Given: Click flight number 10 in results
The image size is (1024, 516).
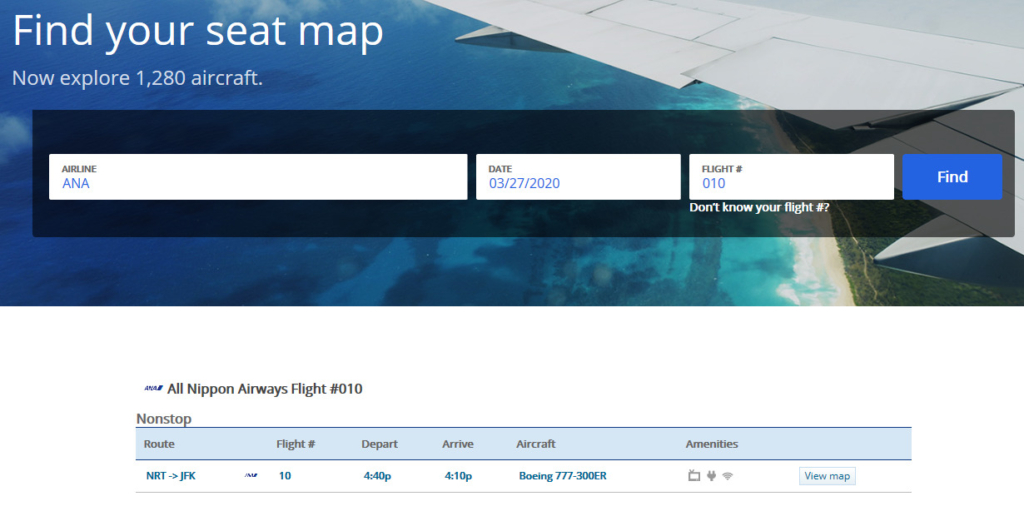Looking at the screenshot, I should (285, 476).
